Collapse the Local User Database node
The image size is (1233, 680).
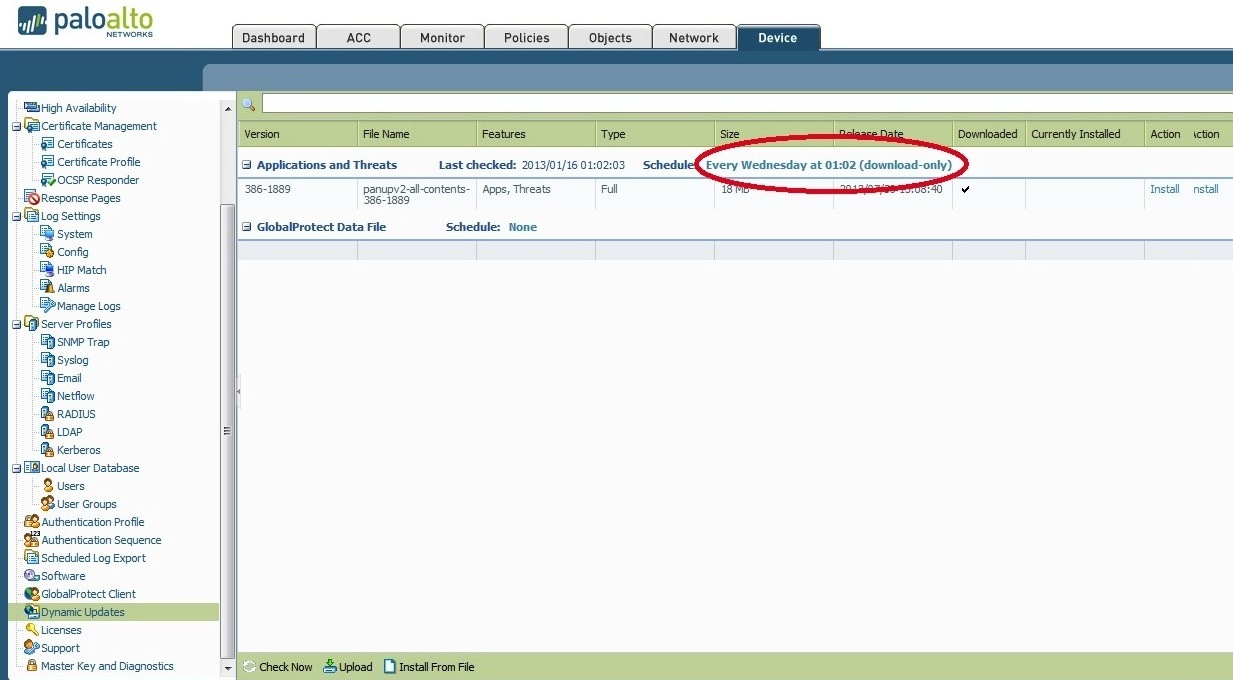[x=16, y=468]
